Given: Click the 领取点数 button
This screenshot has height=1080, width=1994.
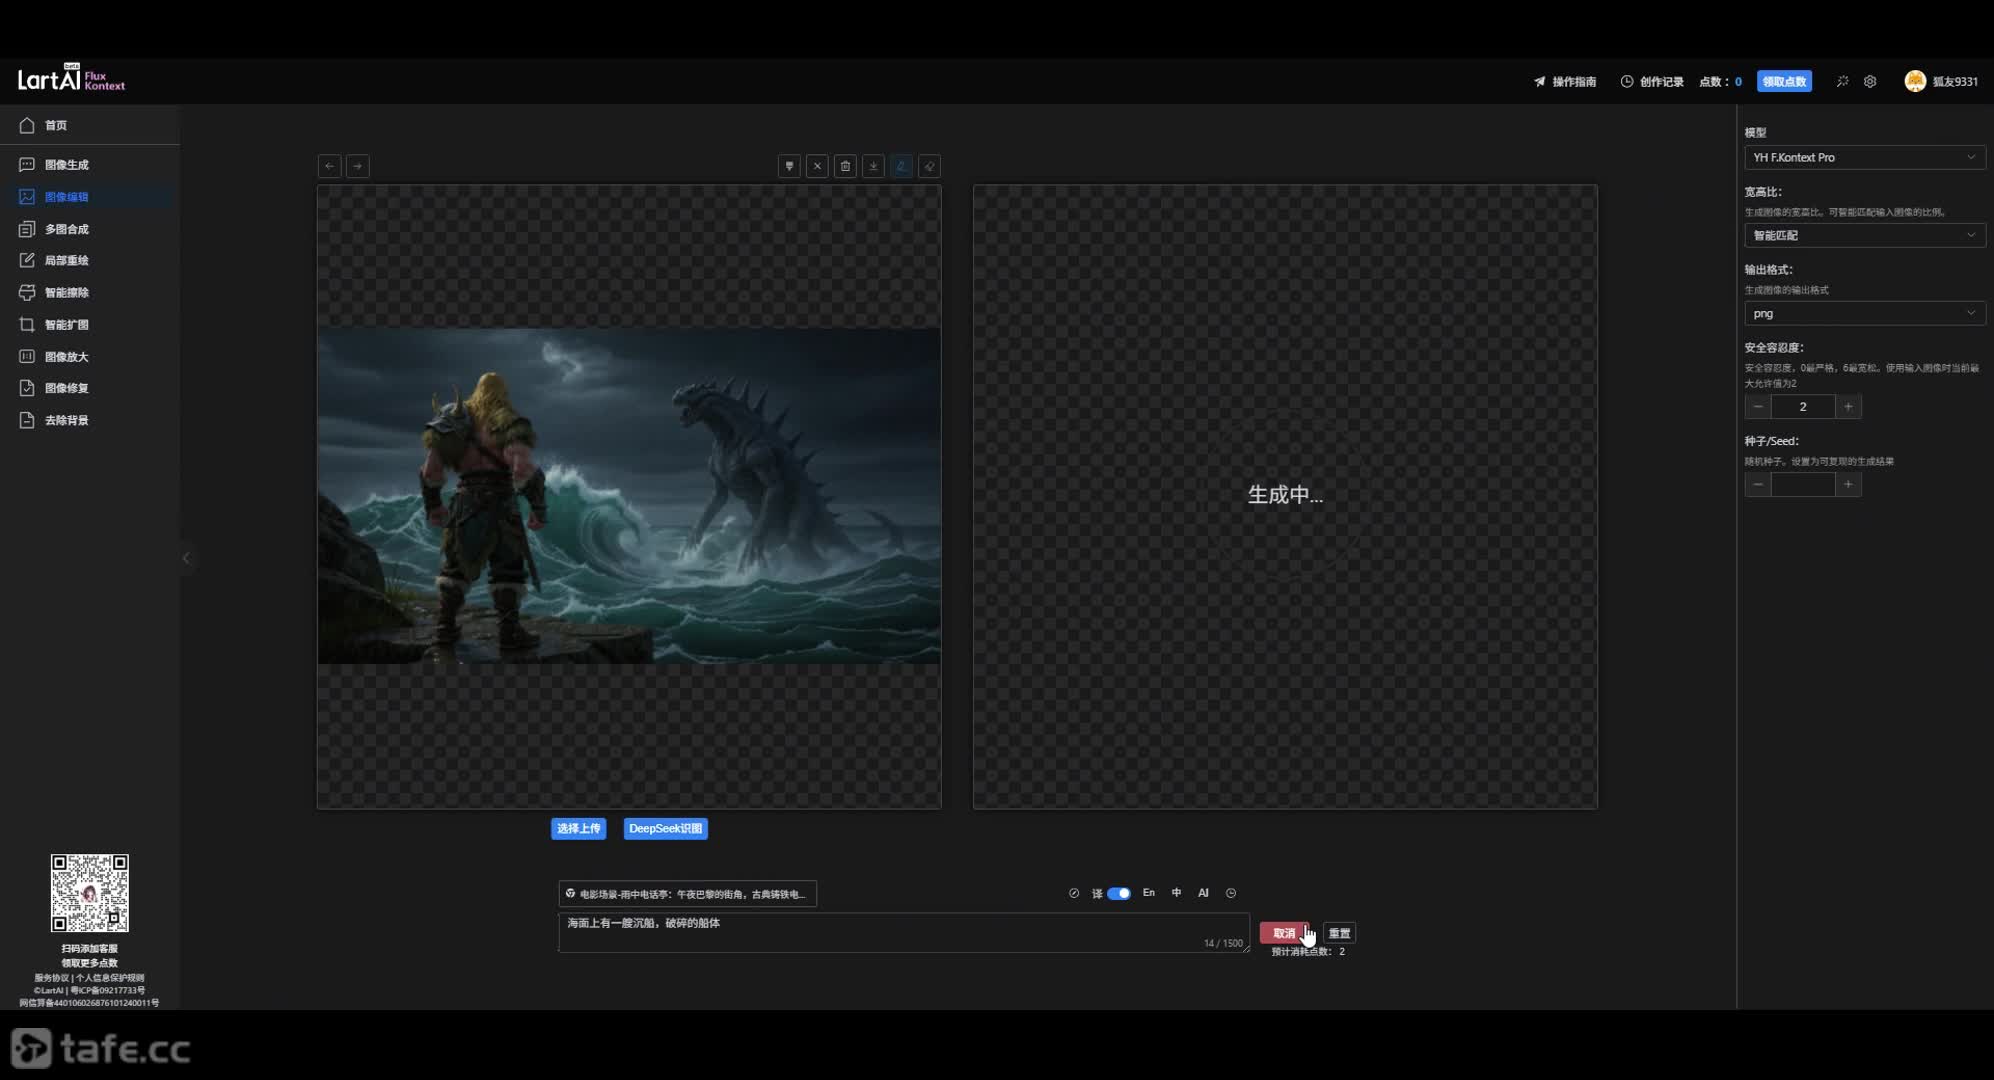Looking at the screenshot, I should point(1784,82).
